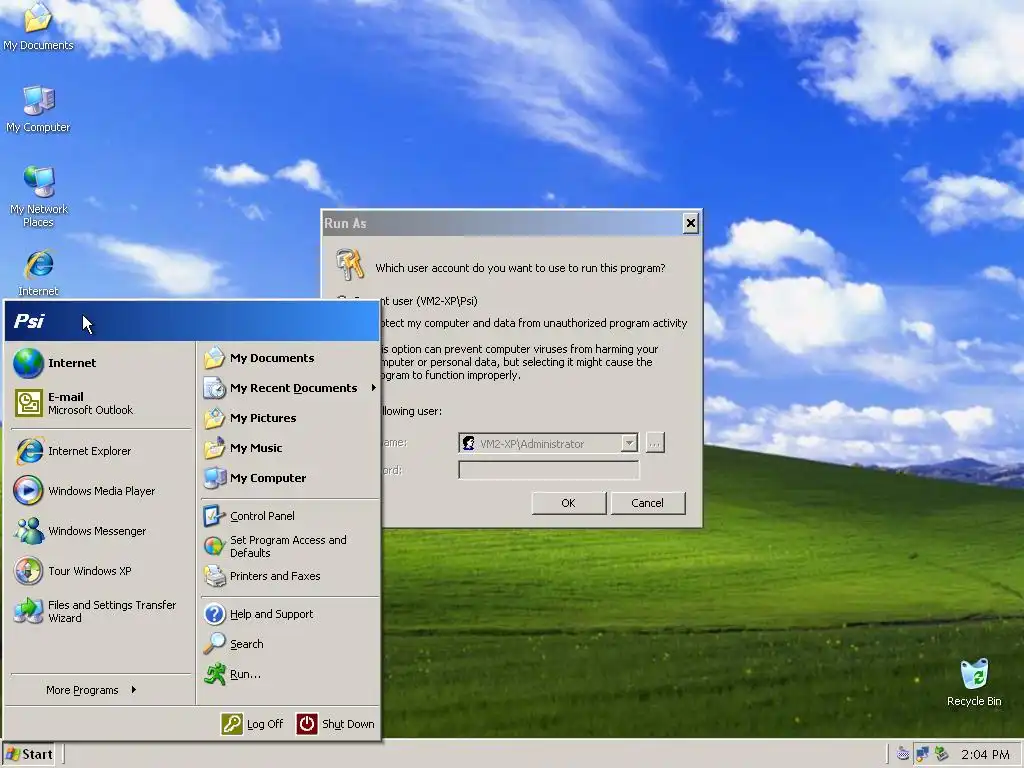Click the keys icon in Run As dialog
1024x768 pixels.
pos(349,264)
